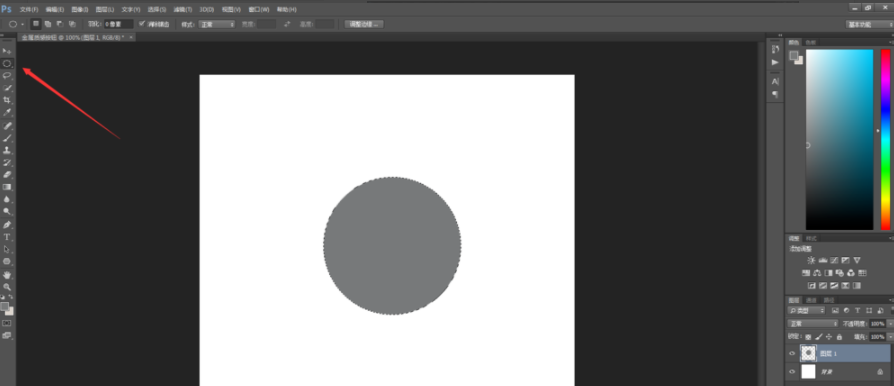The height and width of the screenshot is (386, 894).
Task: Switch to the 通道 channels tab
Action: (x=811, y=300)
